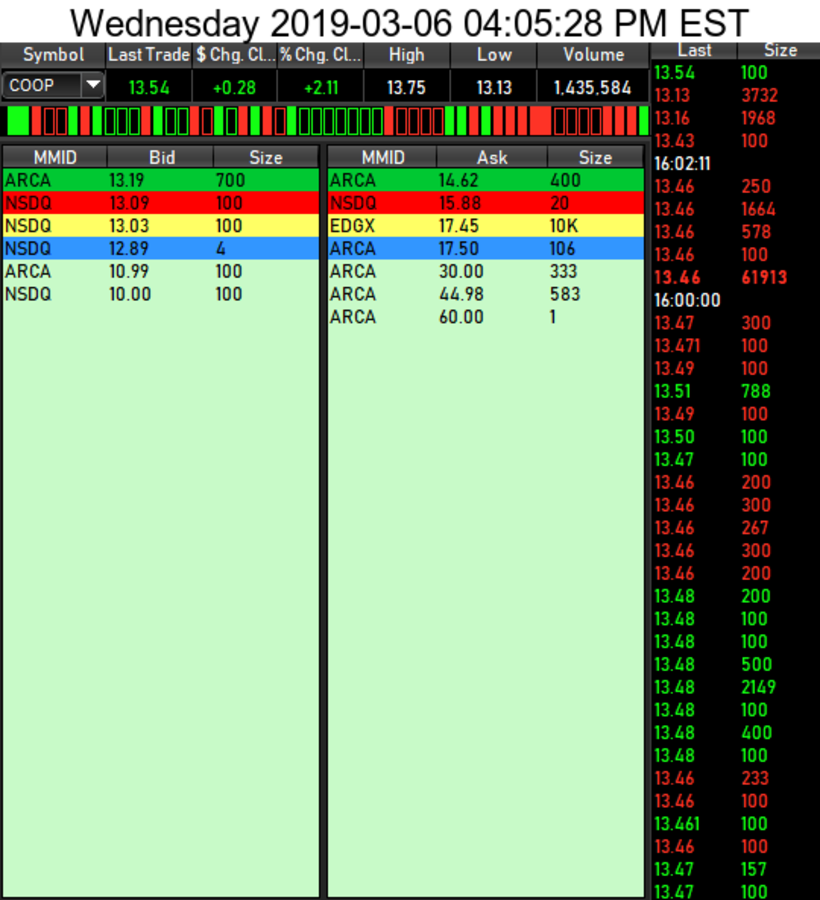The width and height of the screenshot is (820, 900).
Task: Click the 13.47 print sized 157
Action: click(x=736, y=869)
